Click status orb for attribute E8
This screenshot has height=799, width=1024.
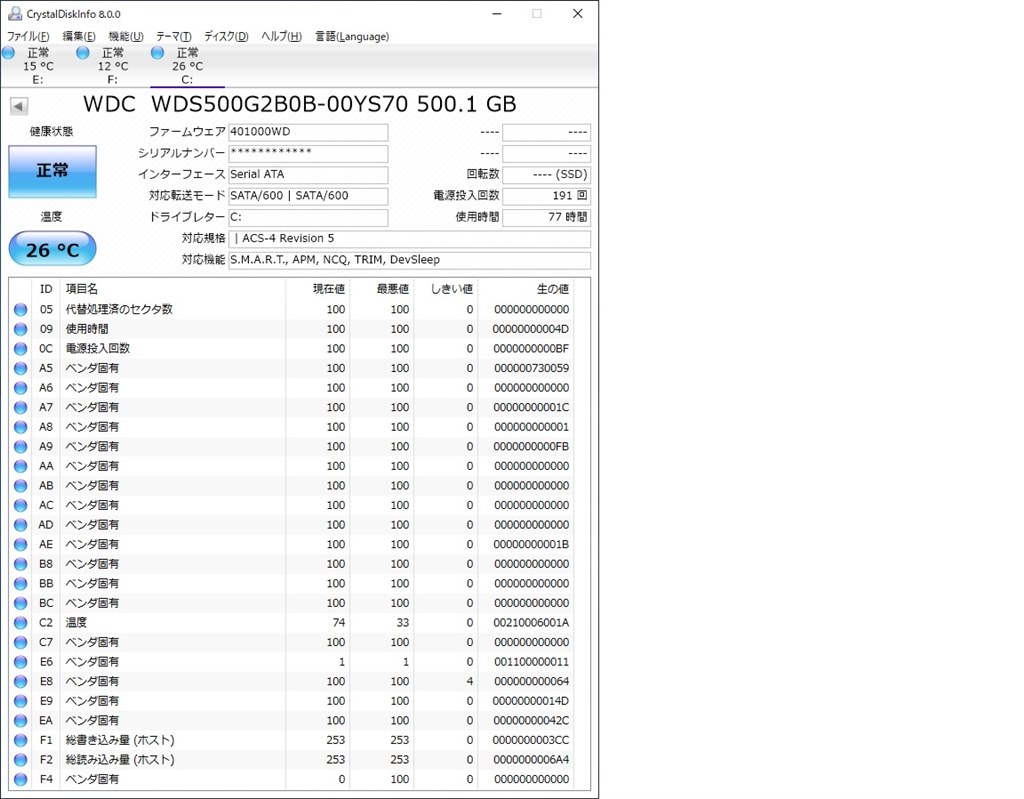tap(21, 682)
